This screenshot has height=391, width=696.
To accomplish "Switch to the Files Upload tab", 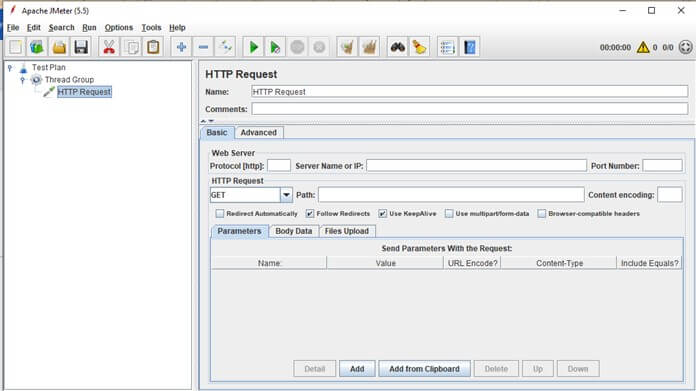I will tap(347, 231).
